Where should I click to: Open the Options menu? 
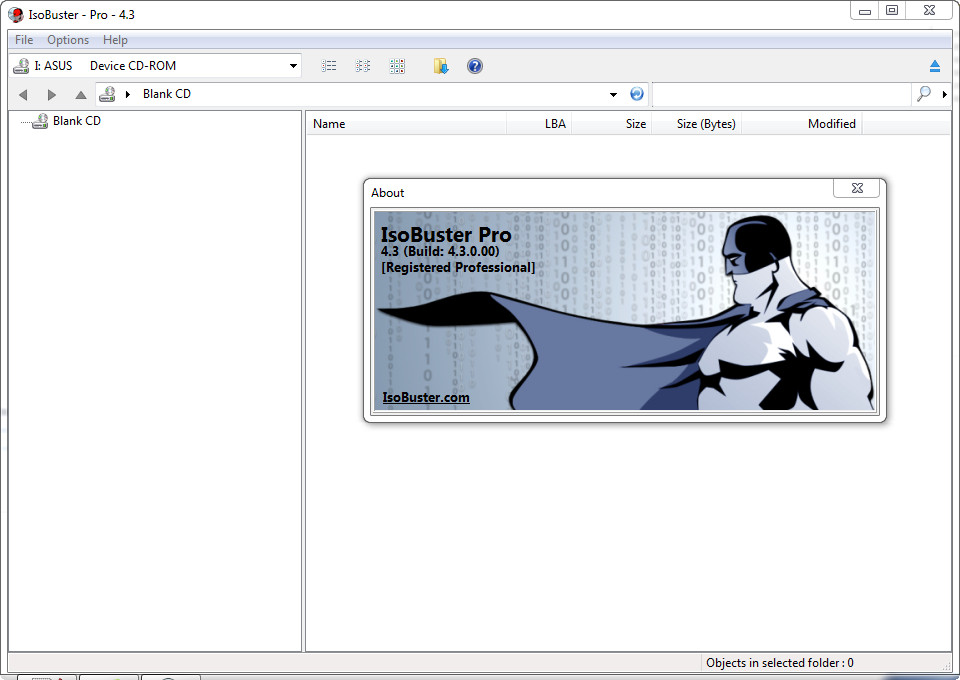point(68,40)
